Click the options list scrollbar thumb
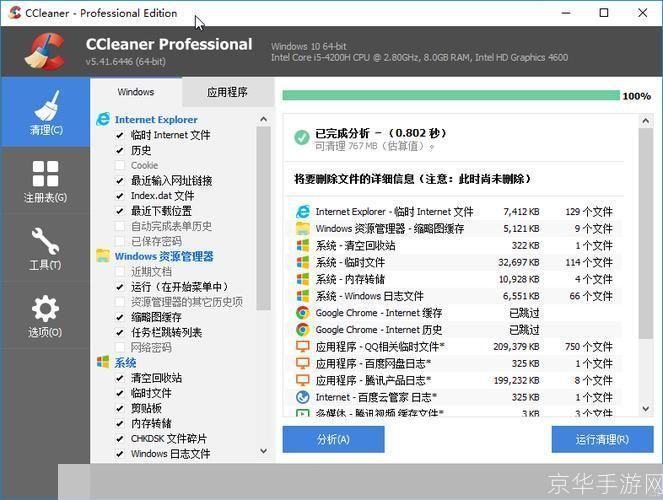Viewport: 663px width, 500px height. (263, 219)
